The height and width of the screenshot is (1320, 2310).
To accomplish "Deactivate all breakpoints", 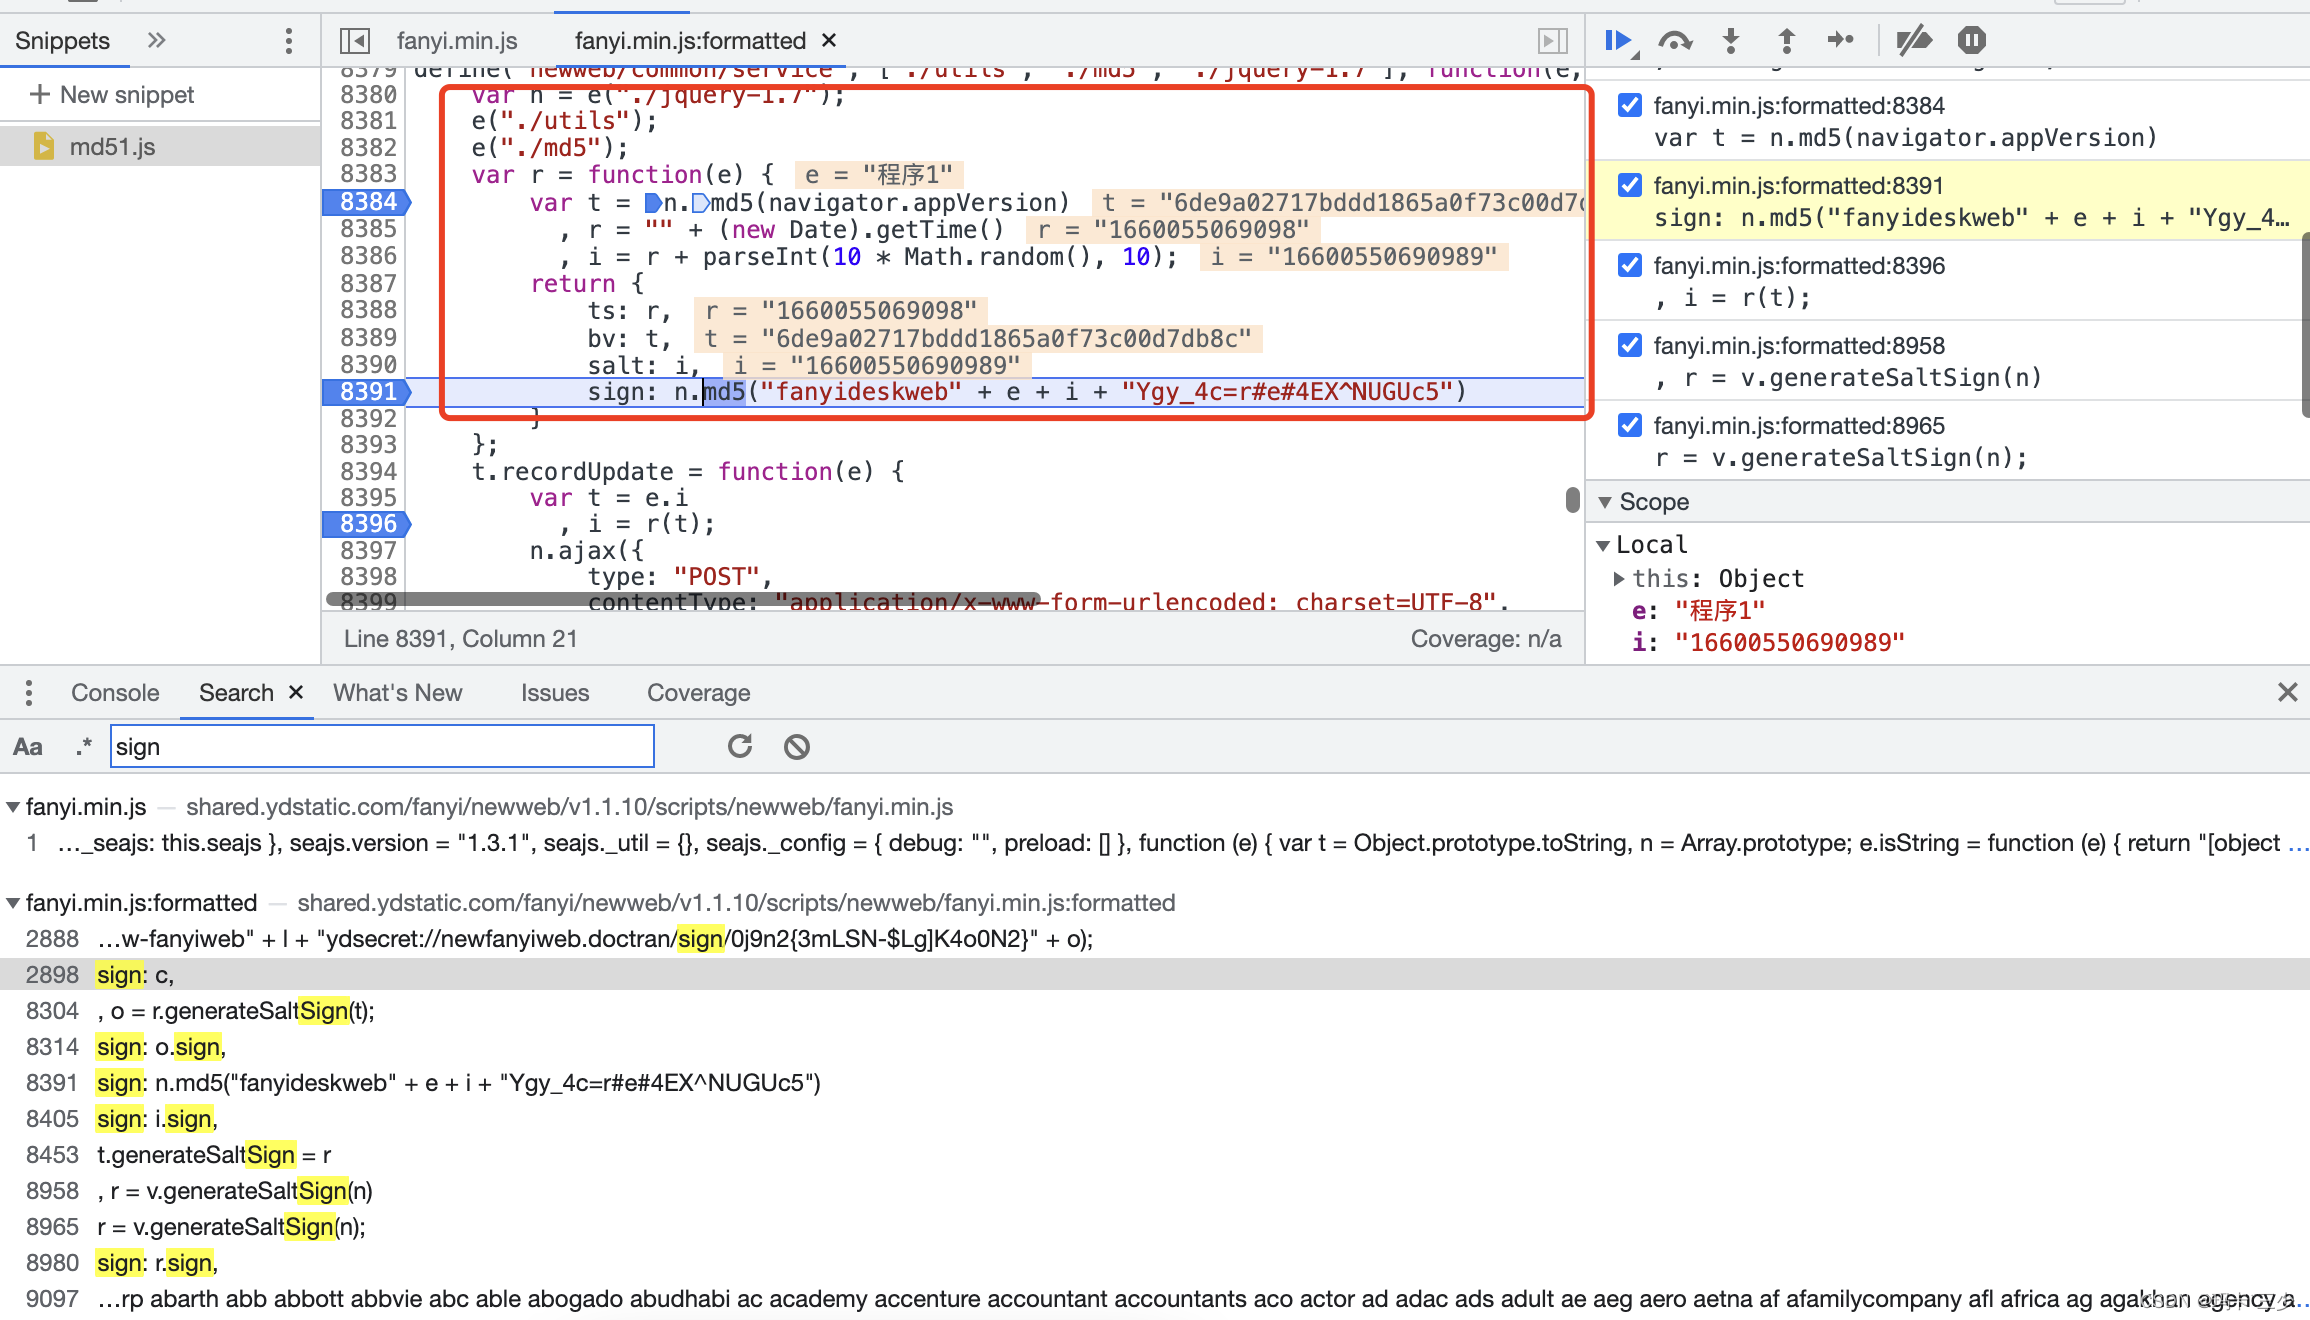I will pos(1914,41).
